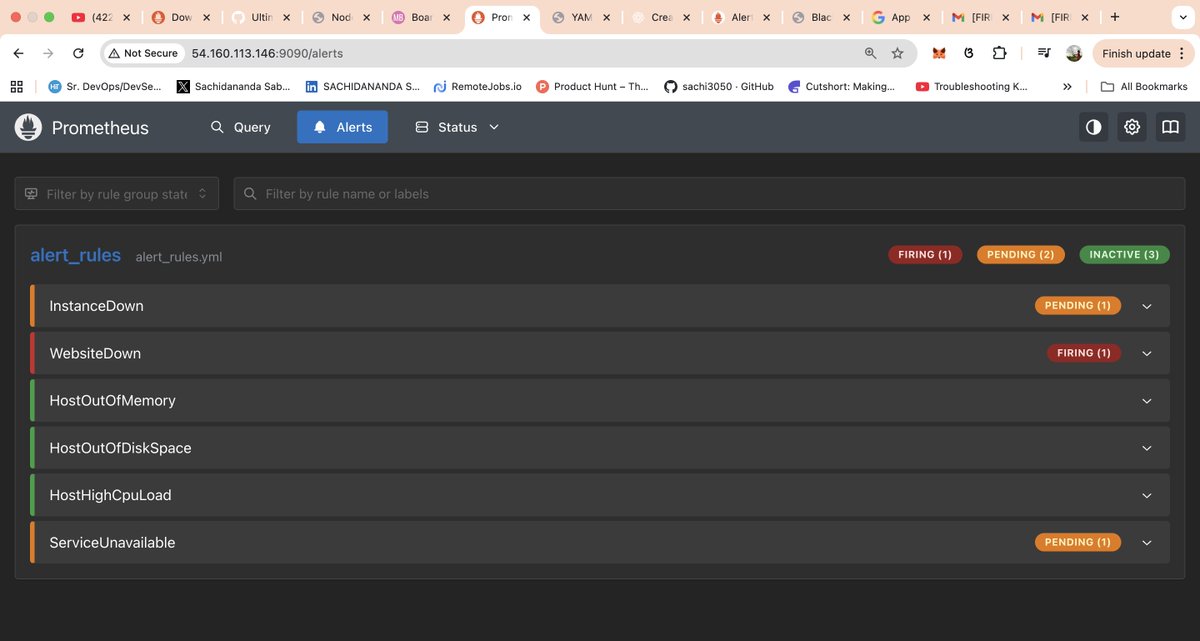The height and width of the screenshot is (641, 1200).
Task: Open the MetaMask fox extension
Action: (x=938, y=53)
